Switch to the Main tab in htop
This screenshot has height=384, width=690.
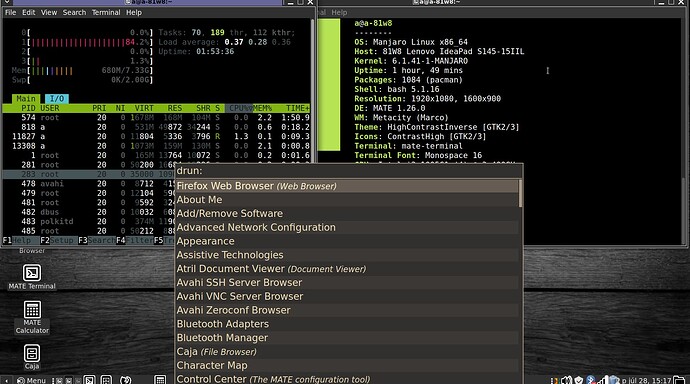[x=26, y=99]
